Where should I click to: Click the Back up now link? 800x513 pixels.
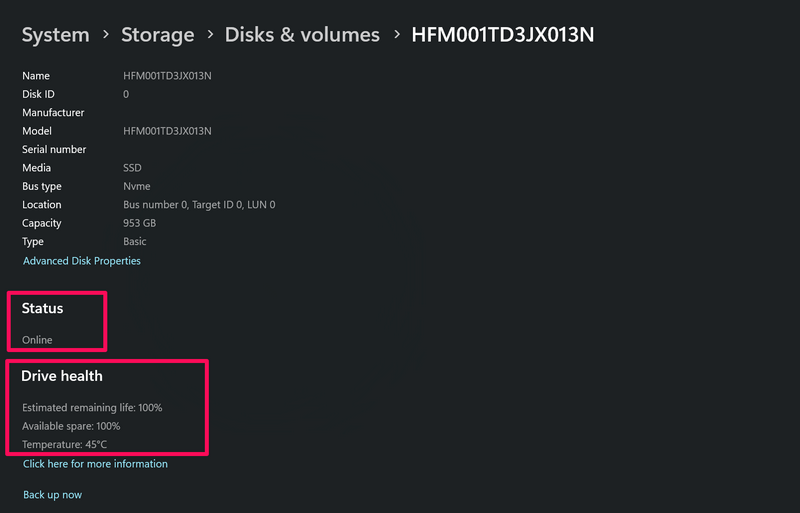pos(52,495)
